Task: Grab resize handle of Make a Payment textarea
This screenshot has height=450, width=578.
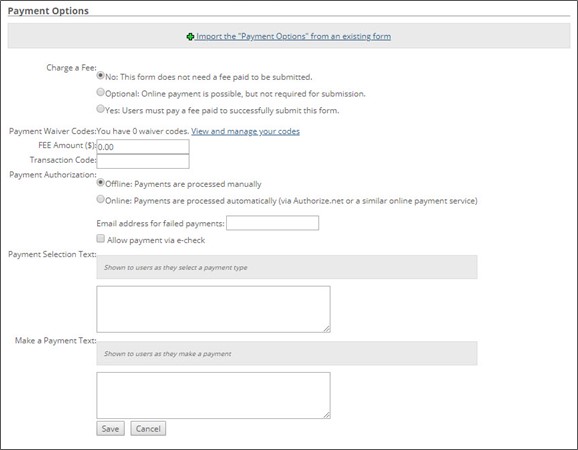Action: pyautogui.click(x=327, y=415)
